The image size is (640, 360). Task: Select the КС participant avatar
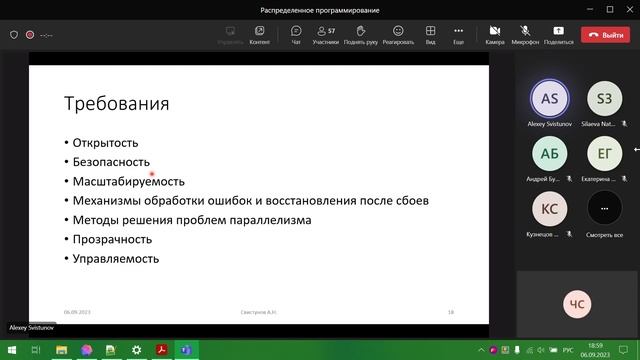coord(549,209)
